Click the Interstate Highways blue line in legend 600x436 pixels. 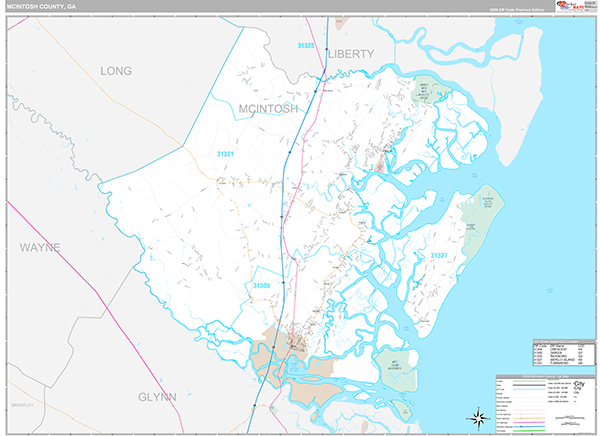tap(529, 426)
